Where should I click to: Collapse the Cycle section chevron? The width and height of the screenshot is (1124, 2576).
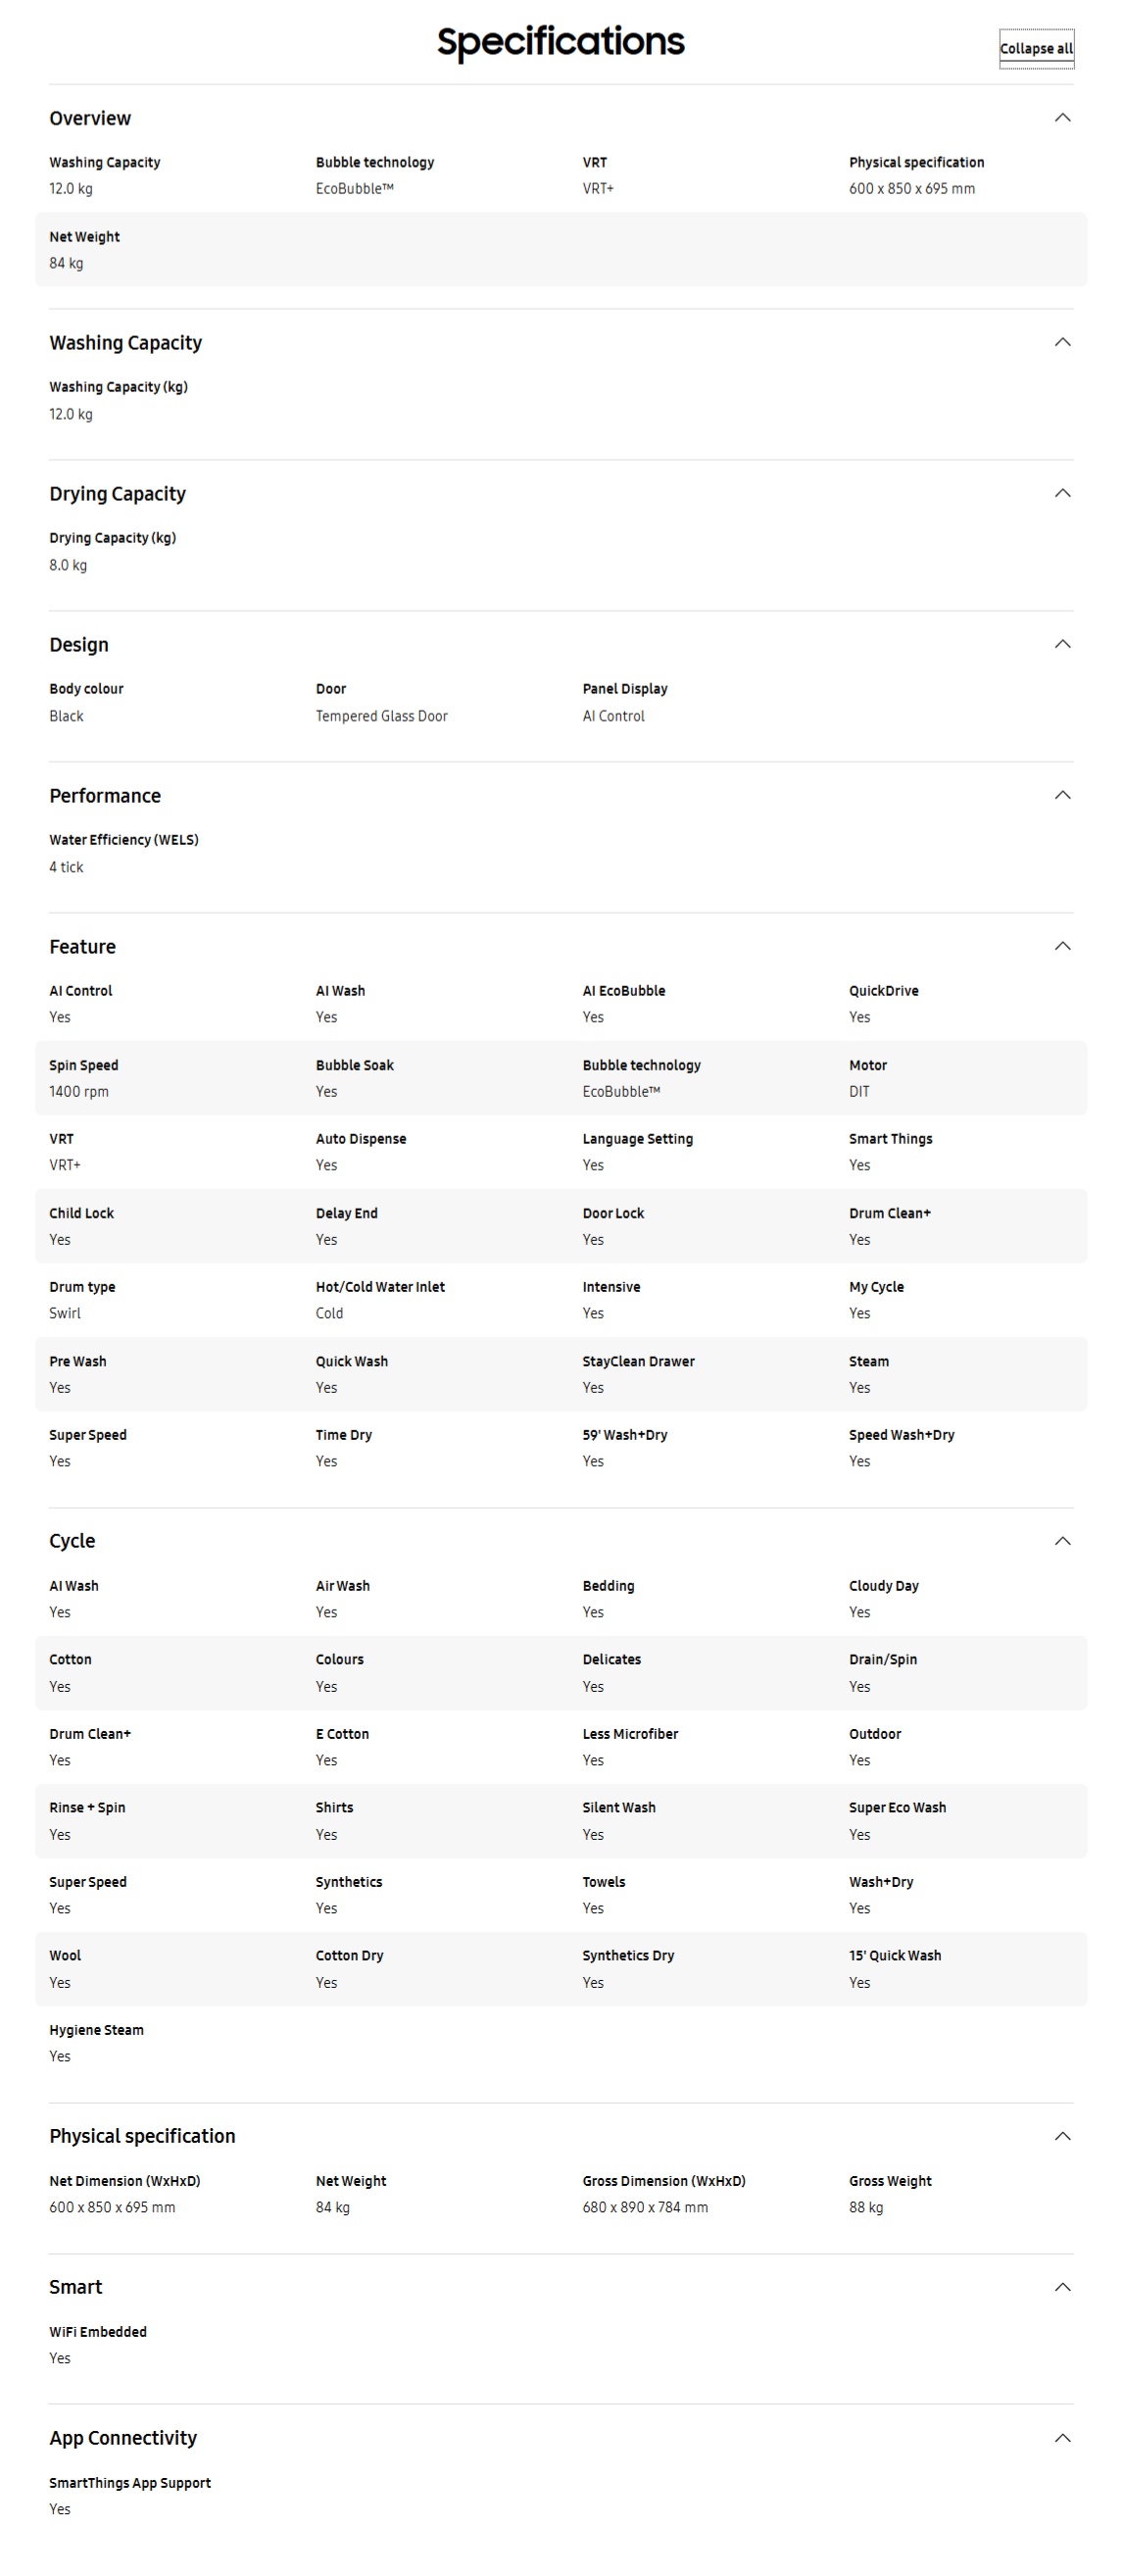pos(1062,1541)
